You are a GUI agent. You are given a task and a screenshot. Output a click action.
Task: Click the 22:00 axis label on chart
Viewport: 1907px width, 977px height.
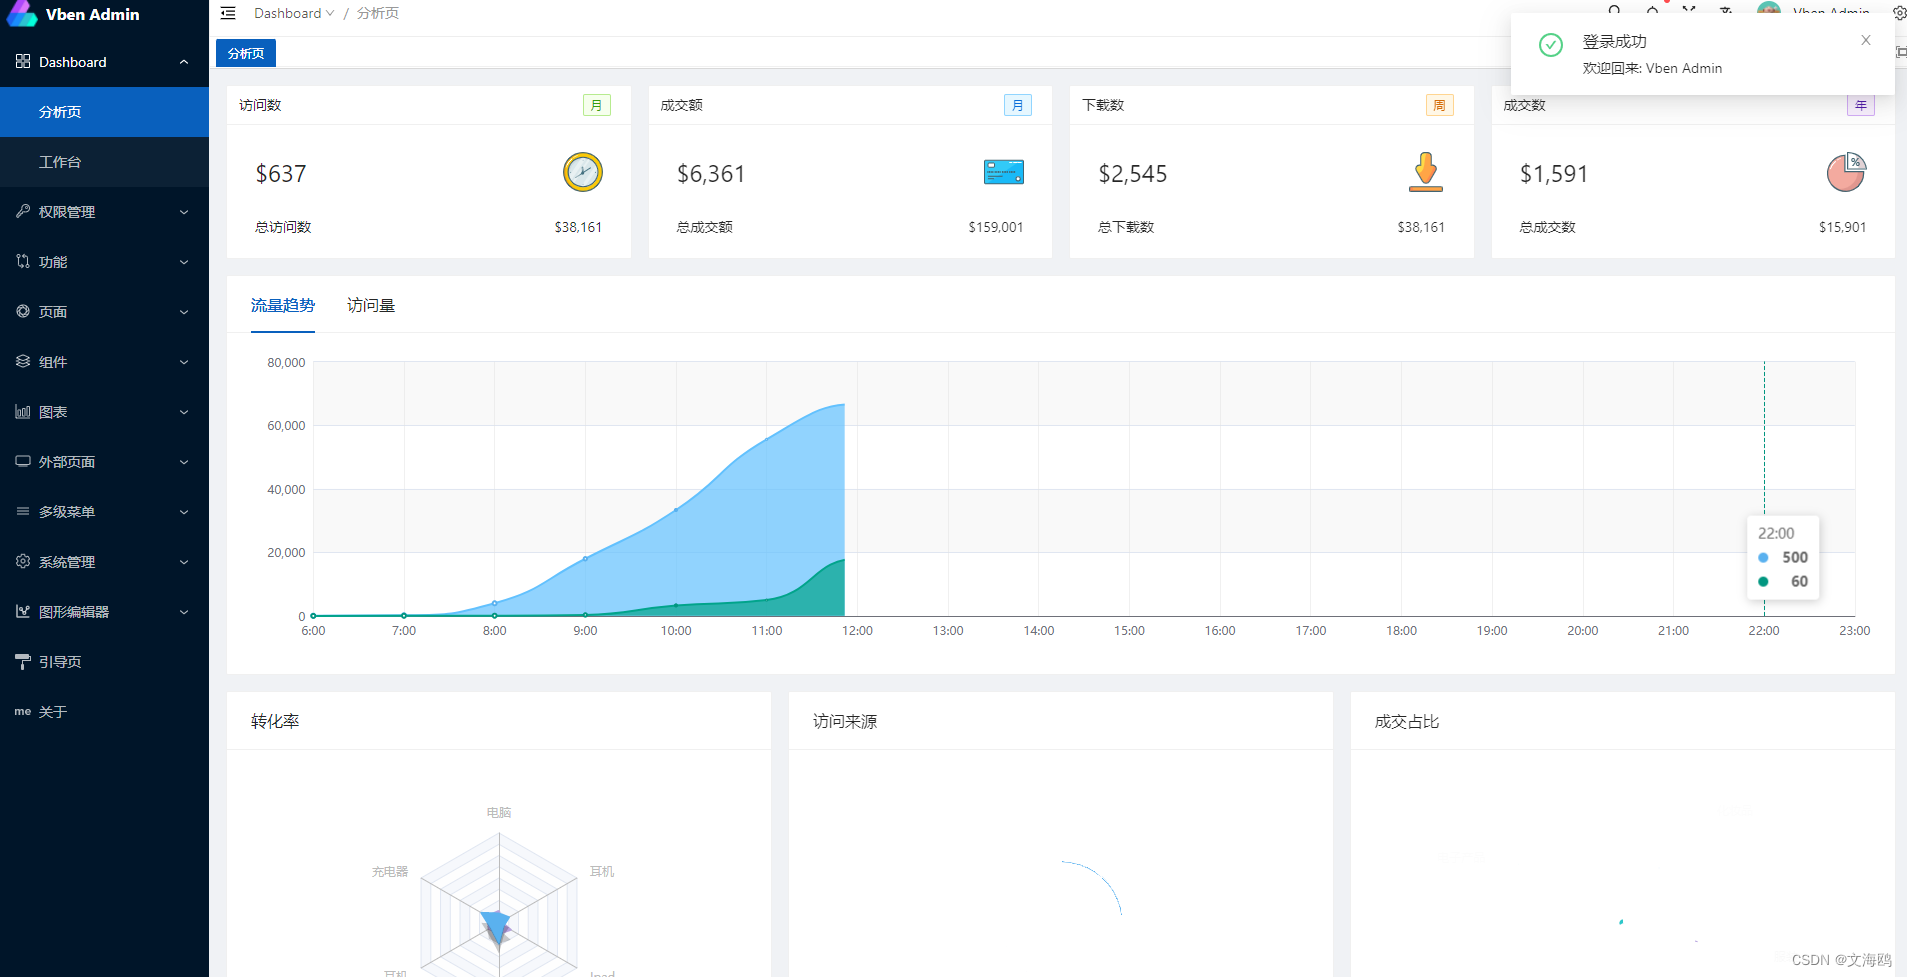tap(1764, 631)
